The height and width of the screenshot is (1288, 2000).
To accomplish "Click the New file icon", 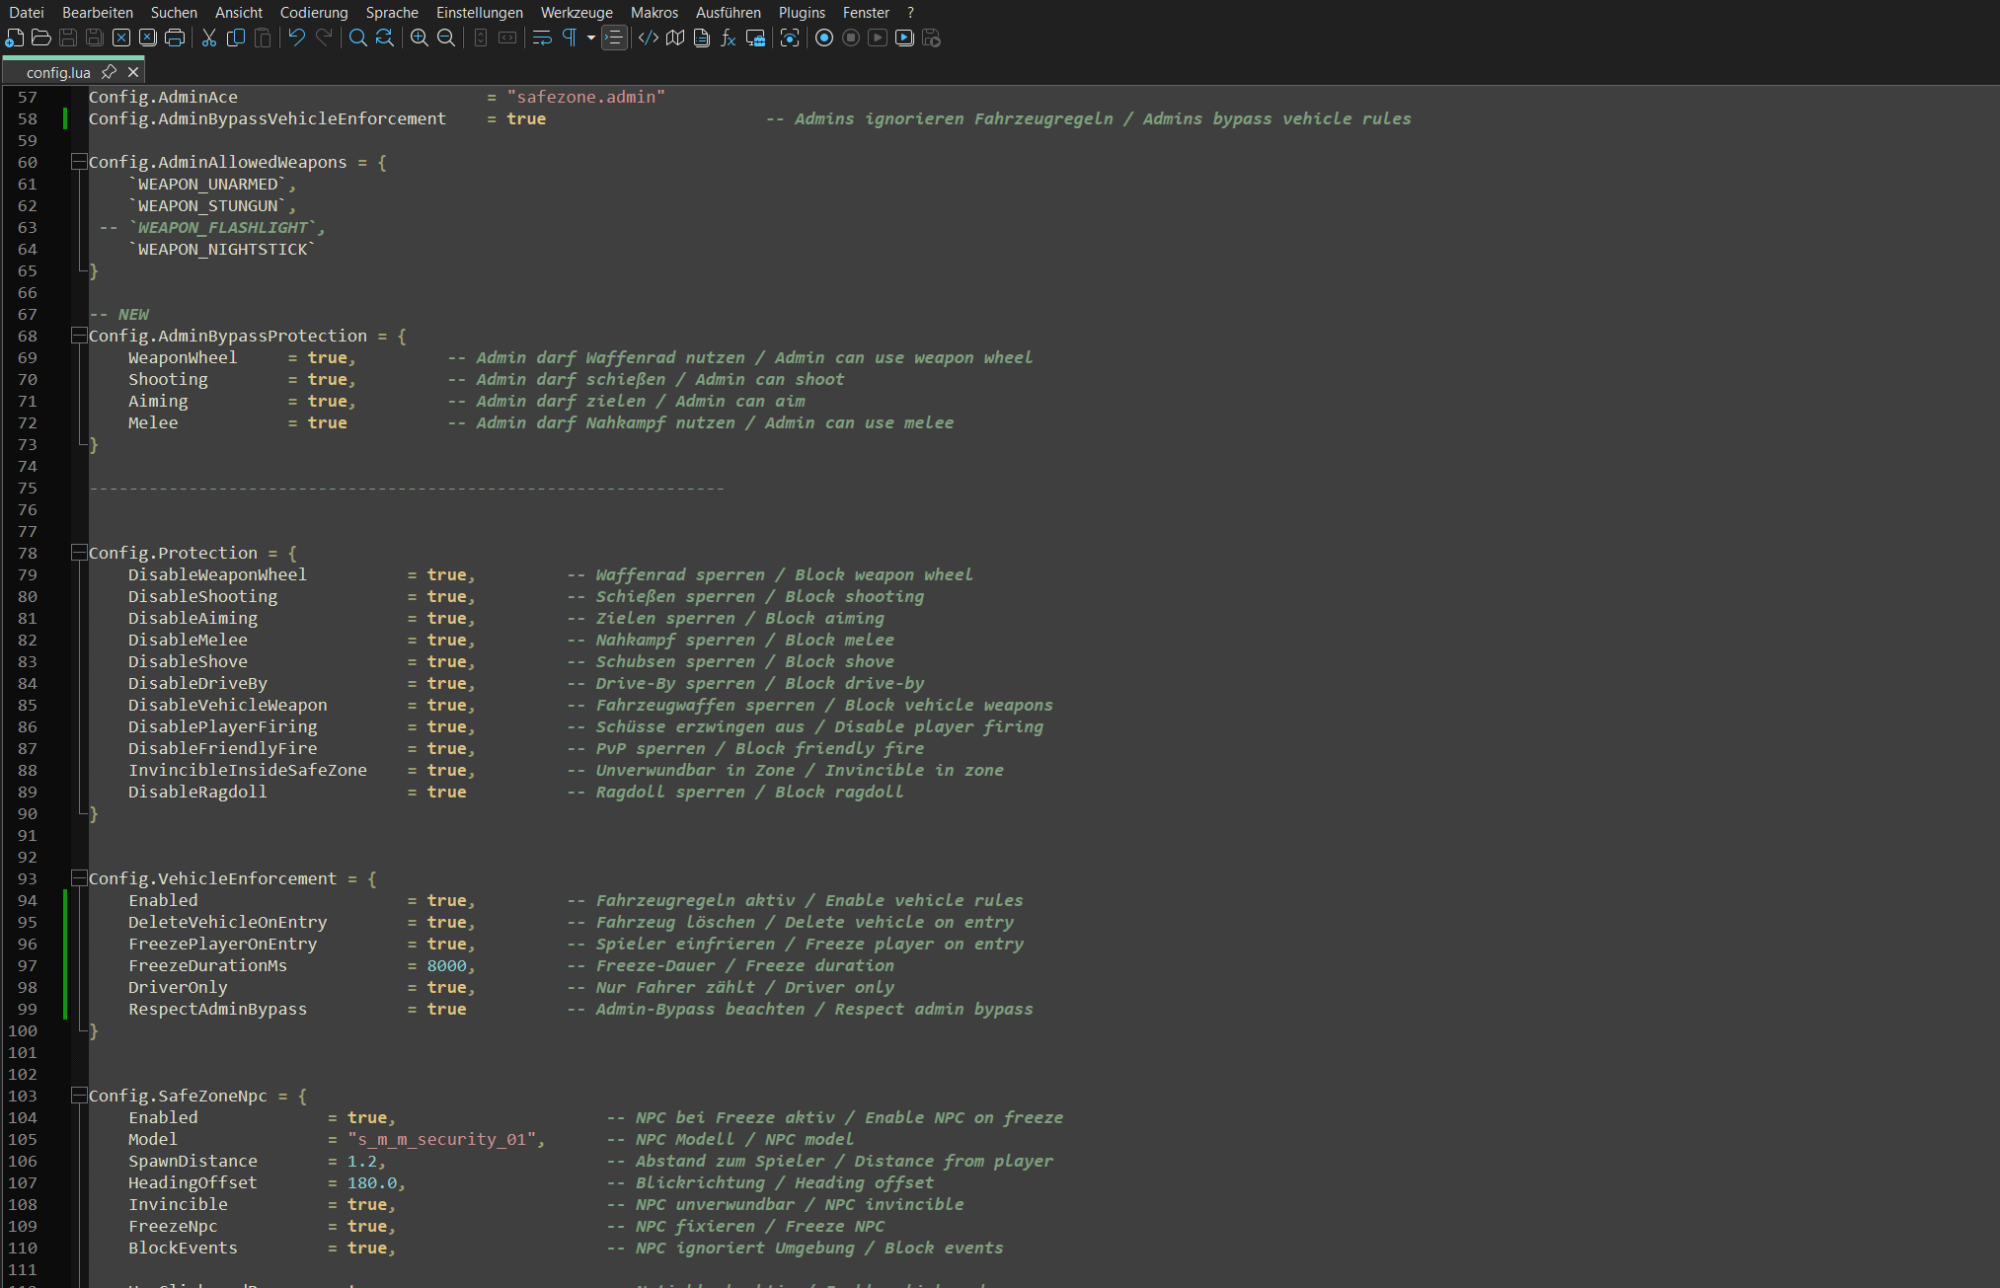I will coord(14,38).
